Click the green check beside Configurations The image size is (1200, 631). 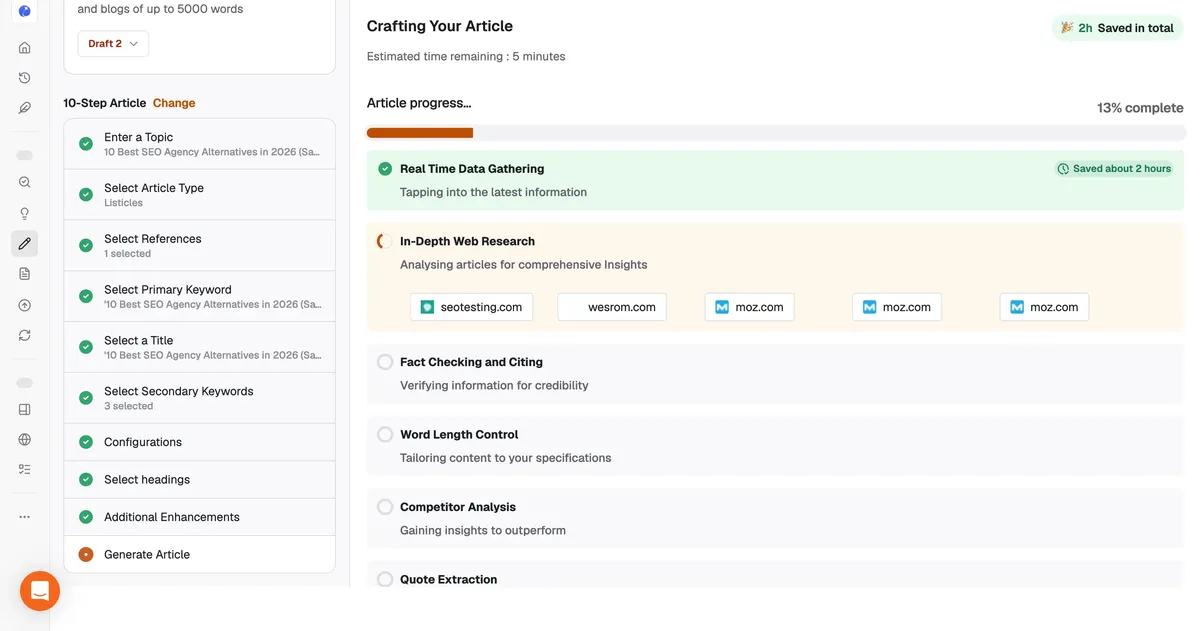click(x=86, y=442)
